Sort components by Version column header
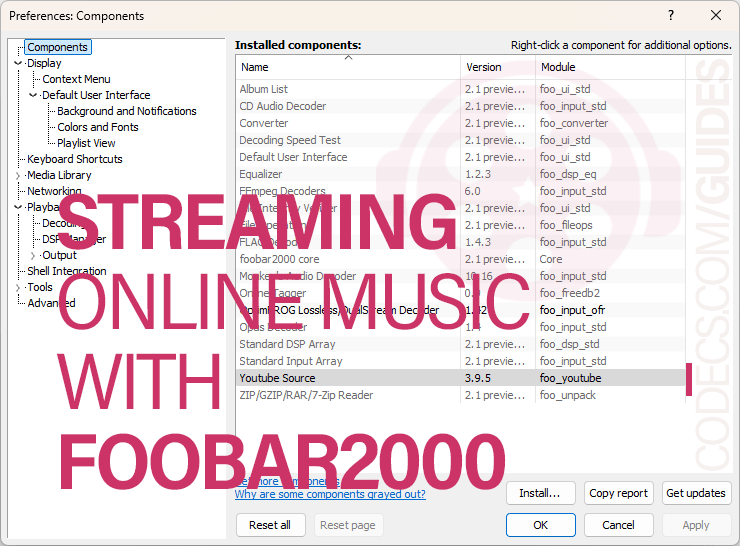Screen dimensions: 740x546 click(498, 67)
